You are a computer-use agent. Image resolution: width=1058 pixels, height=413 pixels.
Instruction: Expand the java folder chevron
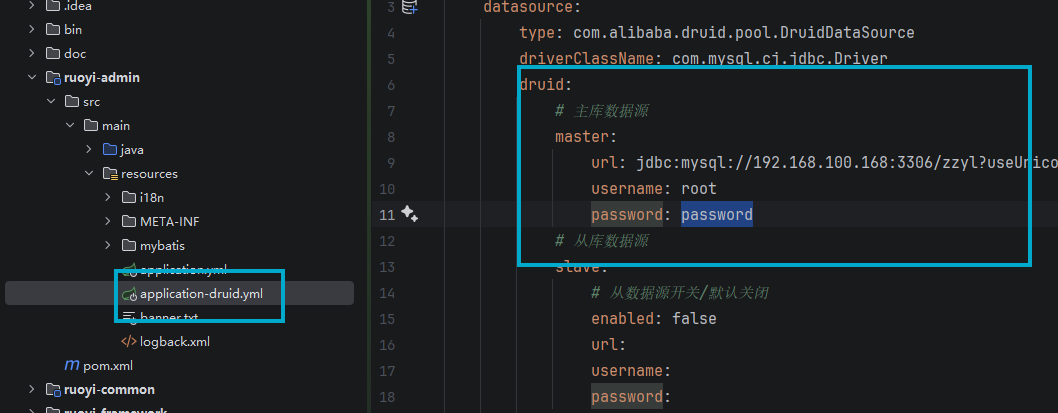pyautogui.click(x=89, y=150)
